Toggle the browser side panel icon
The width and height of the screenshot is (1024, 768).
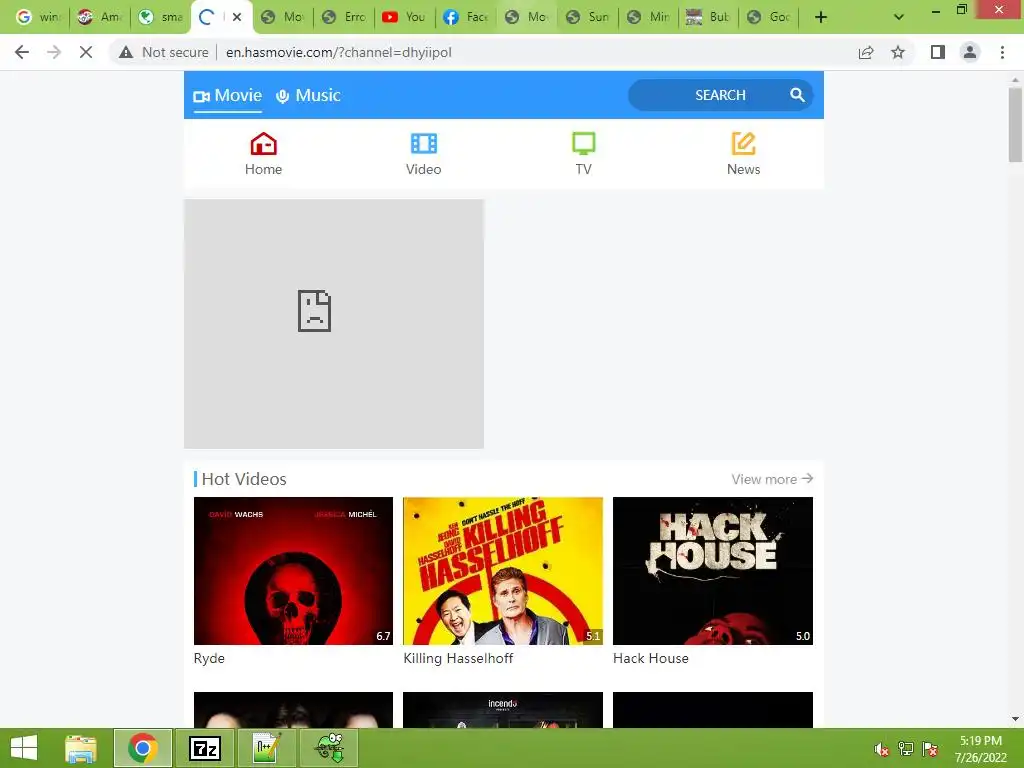(938, 52)
